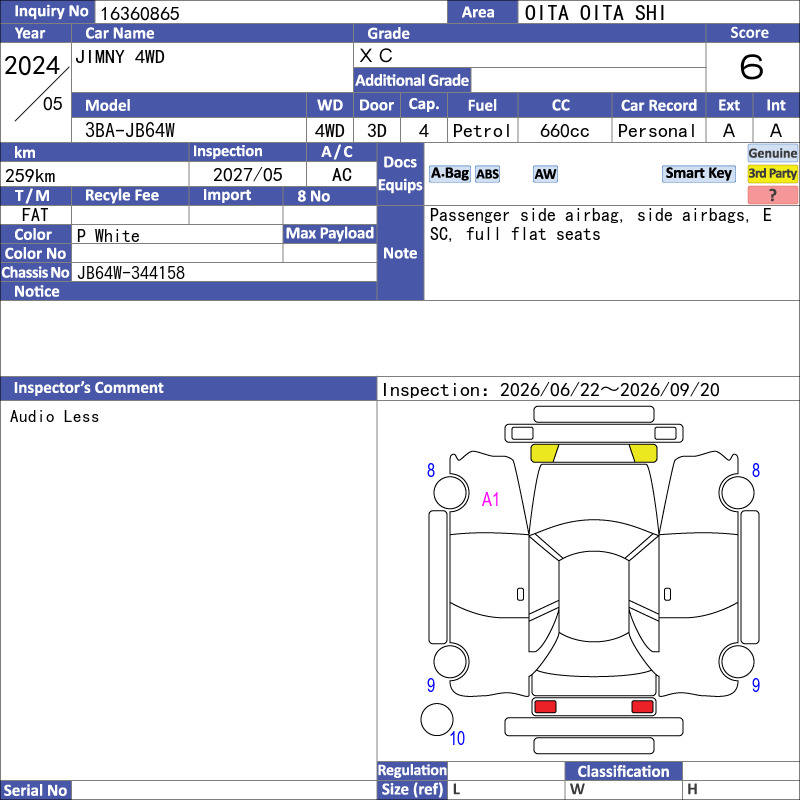This screenshot has width=800, height=800.
Task: Click the note text about airbags
Action: [x=601, y=224]
